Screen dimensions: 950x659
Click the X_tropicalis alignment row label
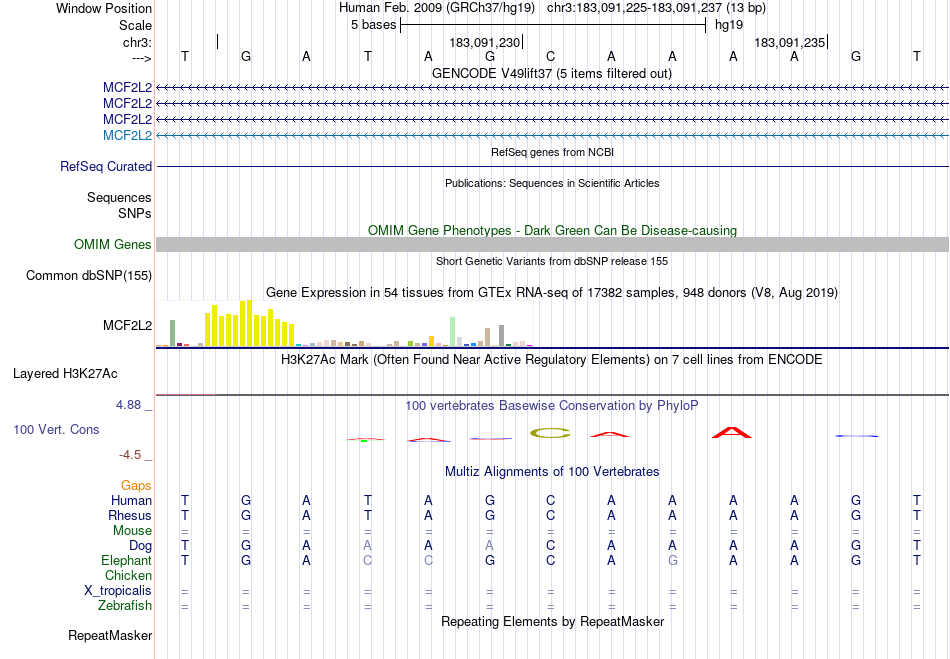[x=118, y=591]
